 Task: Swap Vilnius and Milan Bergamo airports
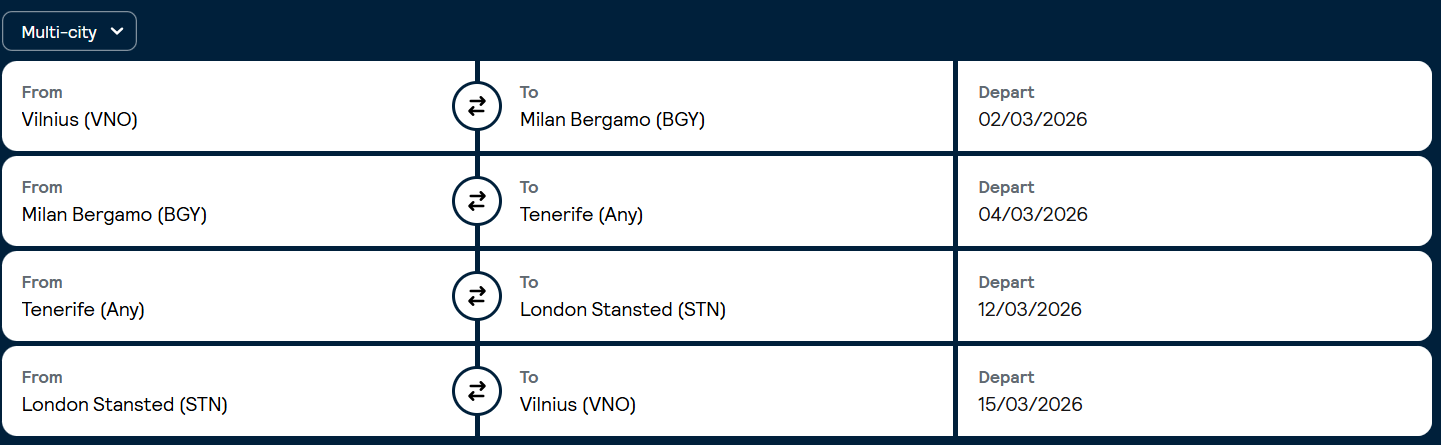477,107
